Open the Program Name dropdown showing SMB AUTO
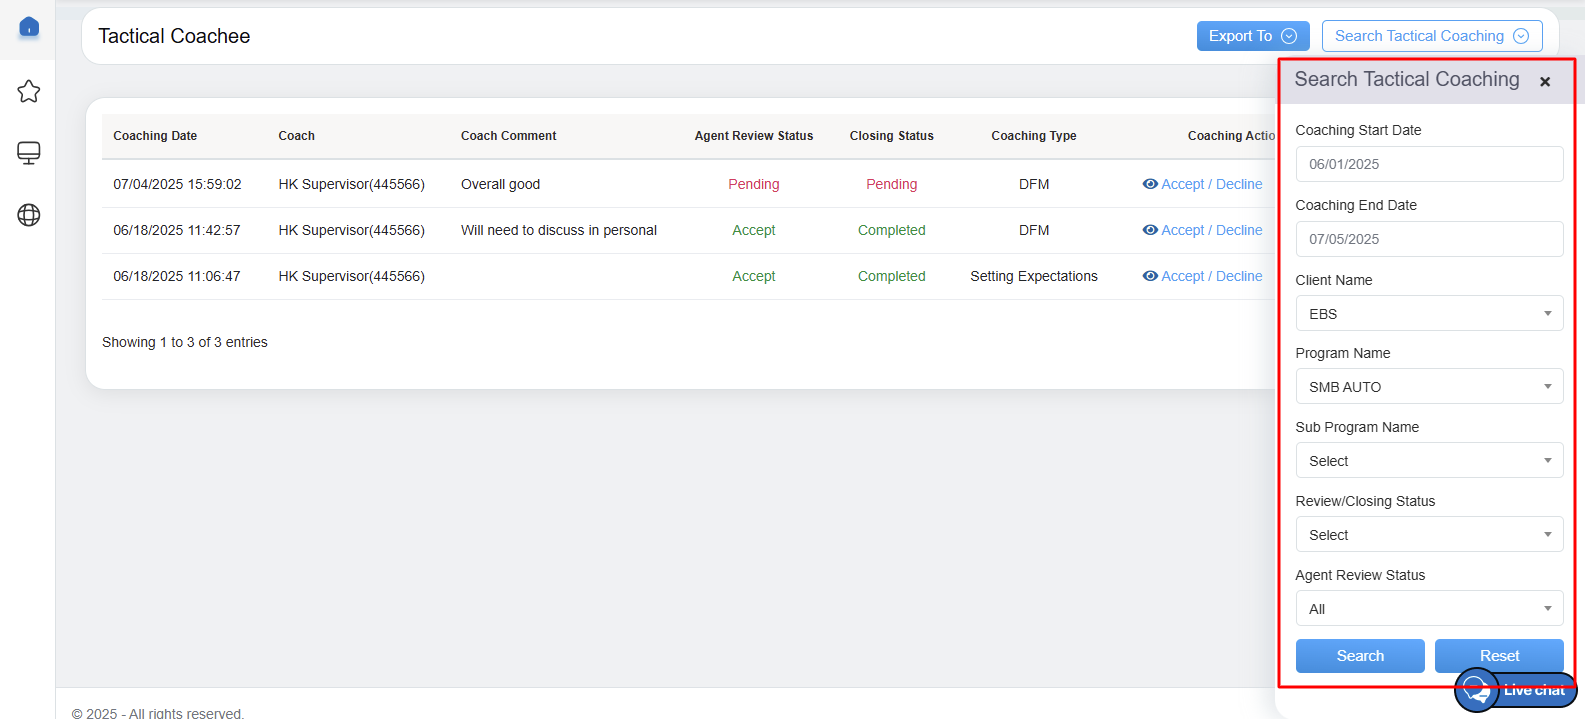This screenshot has width=1585, height=719. point(1429,387)
